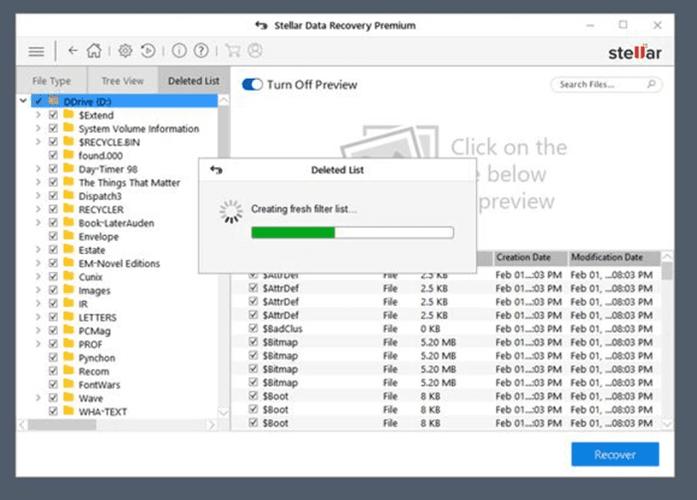The width and height of the screenshot is (697, 500).
Task: Click the DDrive (D:) drive icon
Action: 54,101
